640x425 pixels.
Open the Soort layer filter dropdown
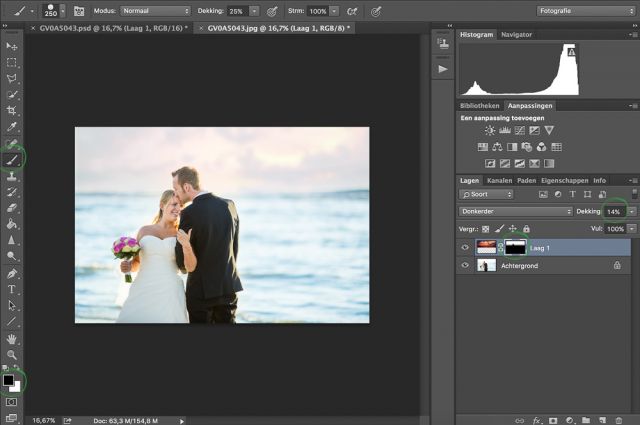486,194
